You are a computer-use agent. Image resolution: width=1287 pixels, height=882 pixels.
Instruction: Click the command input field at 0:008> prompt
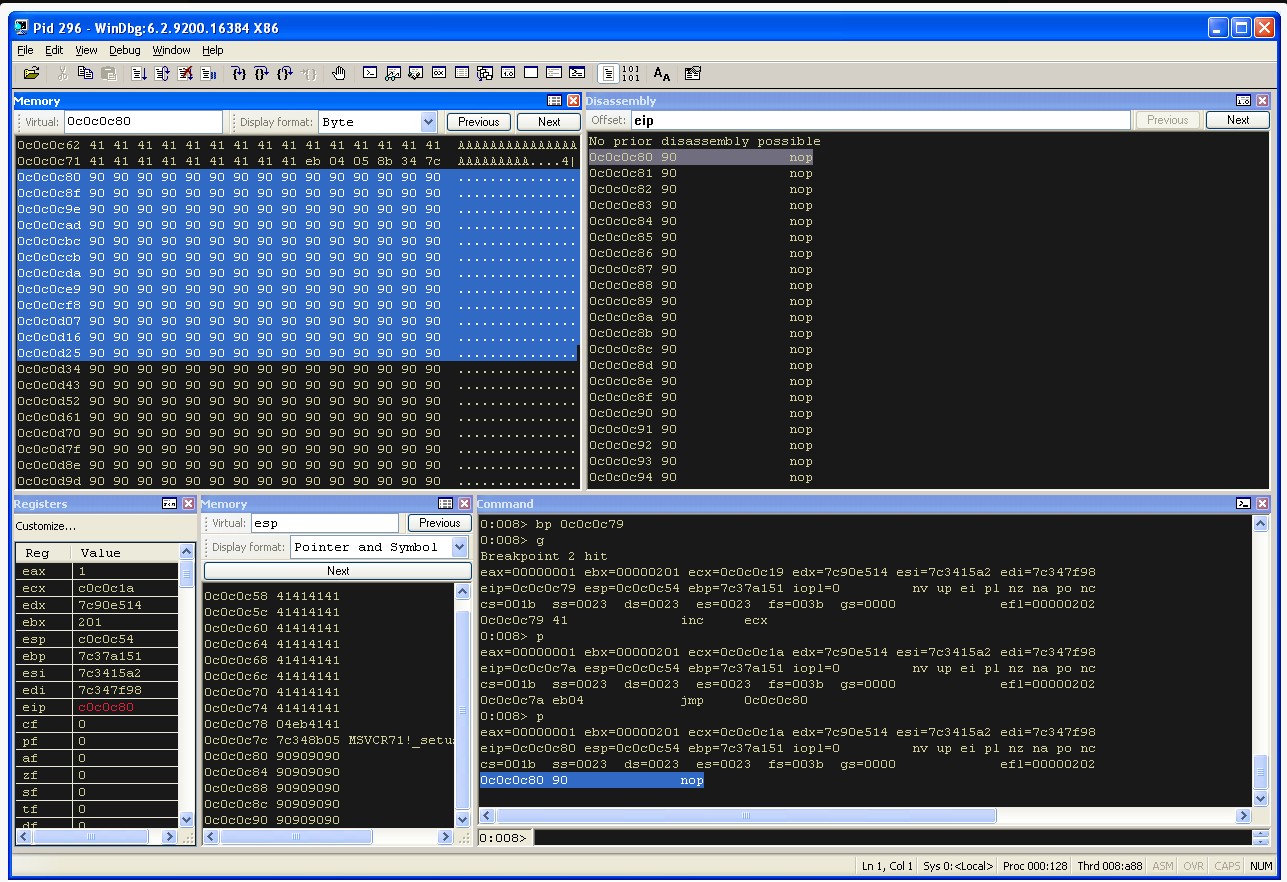[x=892, y=838]
